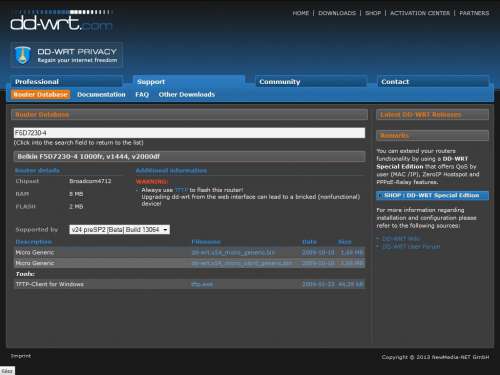The width and height of the screenshot is (500, 375).
Task: Click the dd-wrt.com logo
Action: pyautogui.click(x=61, y=21)
